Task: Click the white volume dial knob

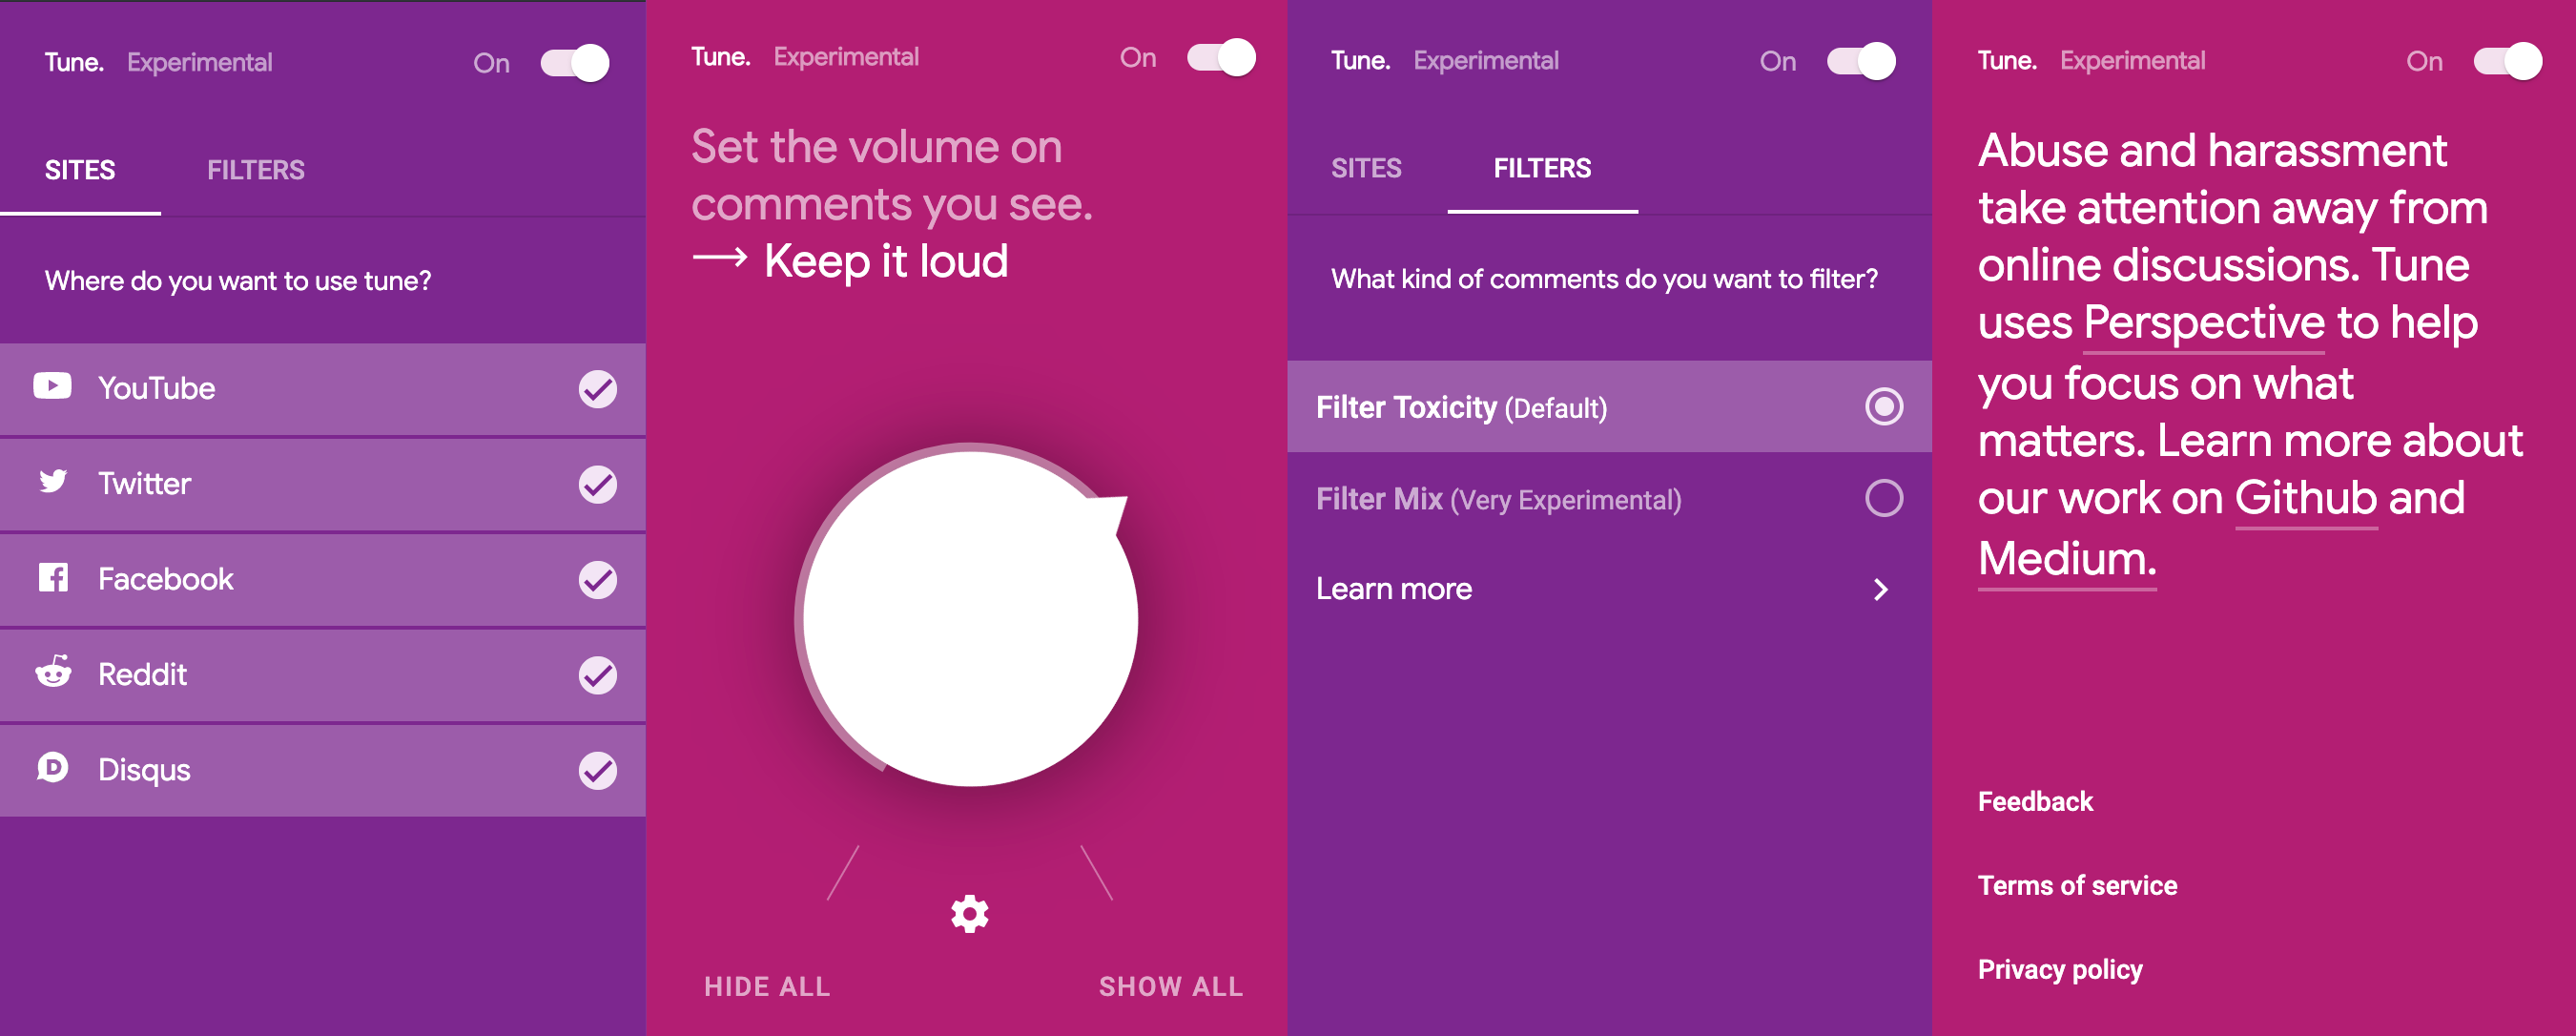Action: [x=970, y=618]
